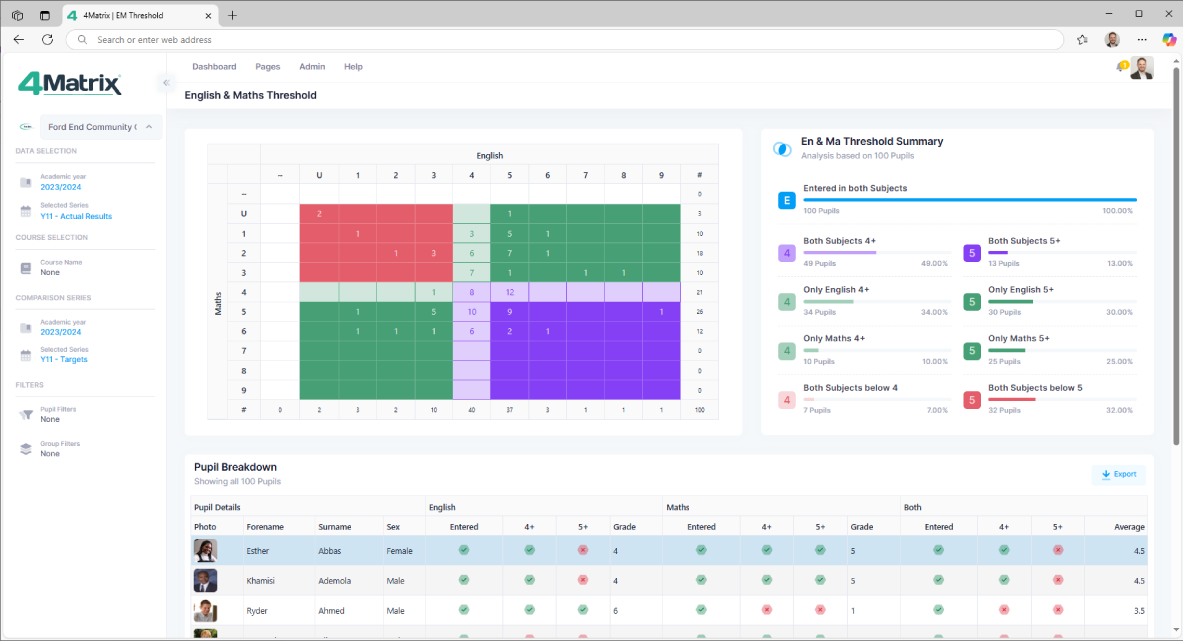This screenshot has width=1183, height=641.
Task: Open the Pages menu
Action: (267, 67)
